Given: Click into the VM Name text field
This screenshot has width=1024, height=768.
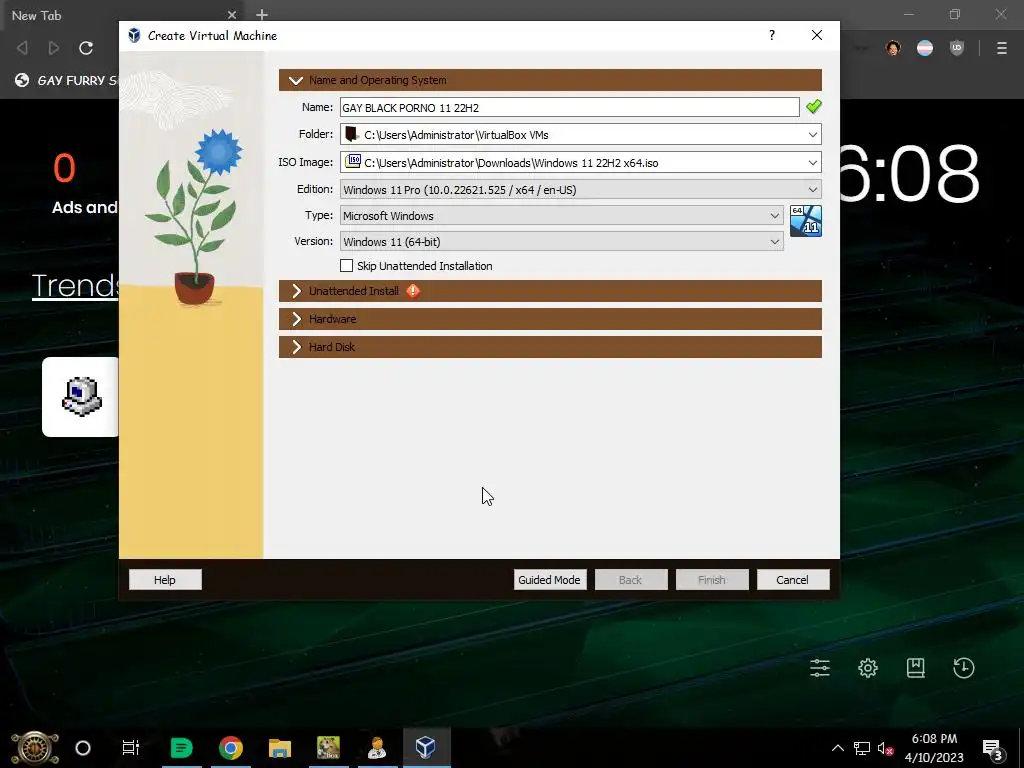Looking at the screenshot, I should (x=569, y=108).
